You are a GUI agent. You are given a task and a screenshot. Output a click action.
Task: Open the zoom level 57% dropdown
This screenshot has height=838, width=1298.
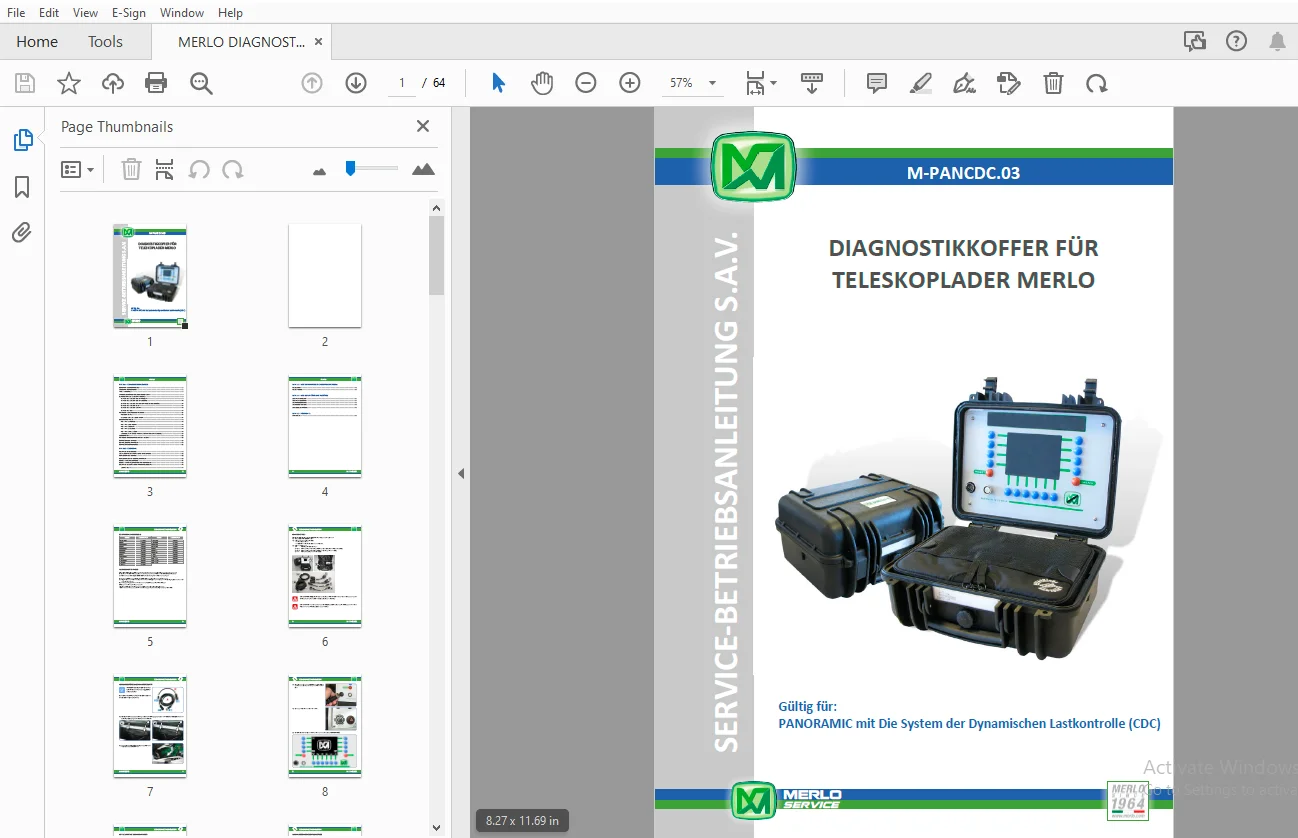(x=694, y=83)
